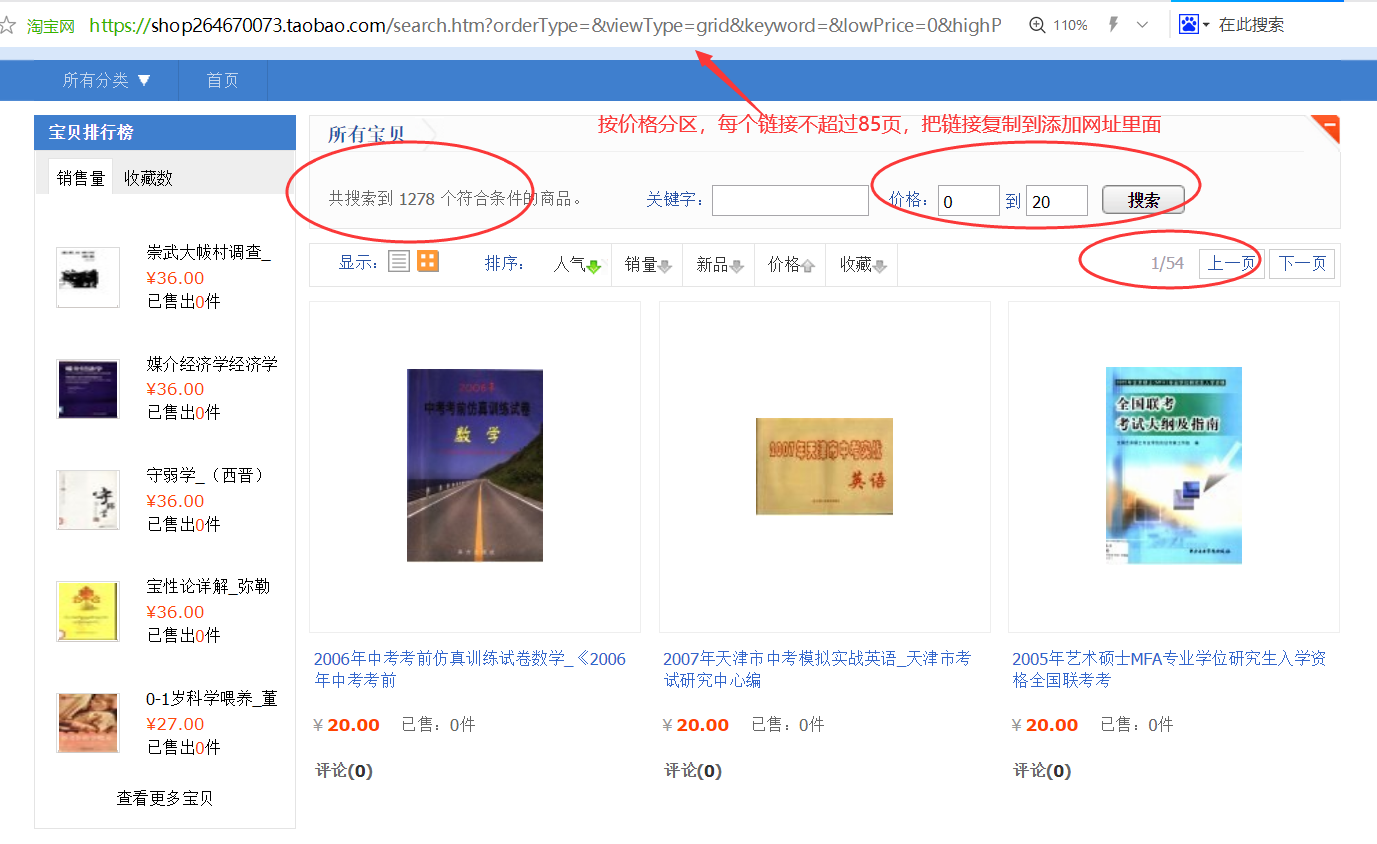The width and height of the screenshot is (1377, 844).
Task: Open the 全国联考考试大纲及指南 book thumbnail
Action: point(1173,465)
